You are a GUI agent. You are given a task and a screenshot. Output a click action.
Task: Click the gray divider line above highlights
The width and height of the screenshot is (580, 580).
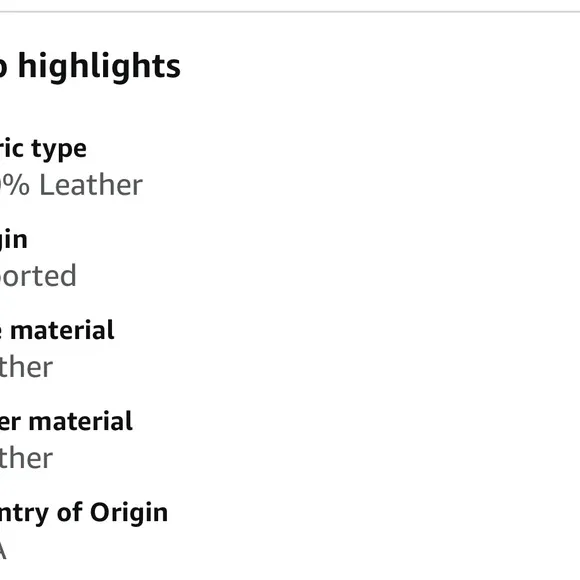pyautogui.click(x=290, y=11)
